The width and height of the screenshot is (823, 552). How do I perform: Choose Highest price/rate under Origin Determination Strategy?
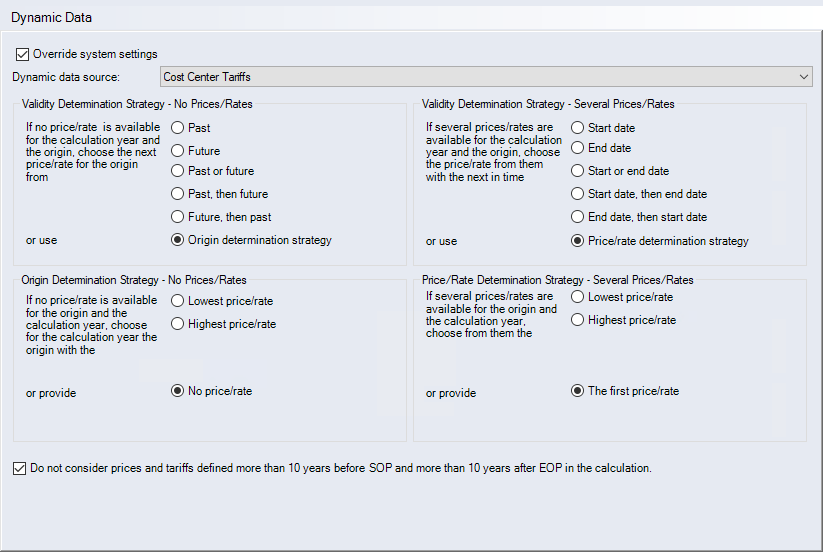pyautogui.click(x=178, y=324)
